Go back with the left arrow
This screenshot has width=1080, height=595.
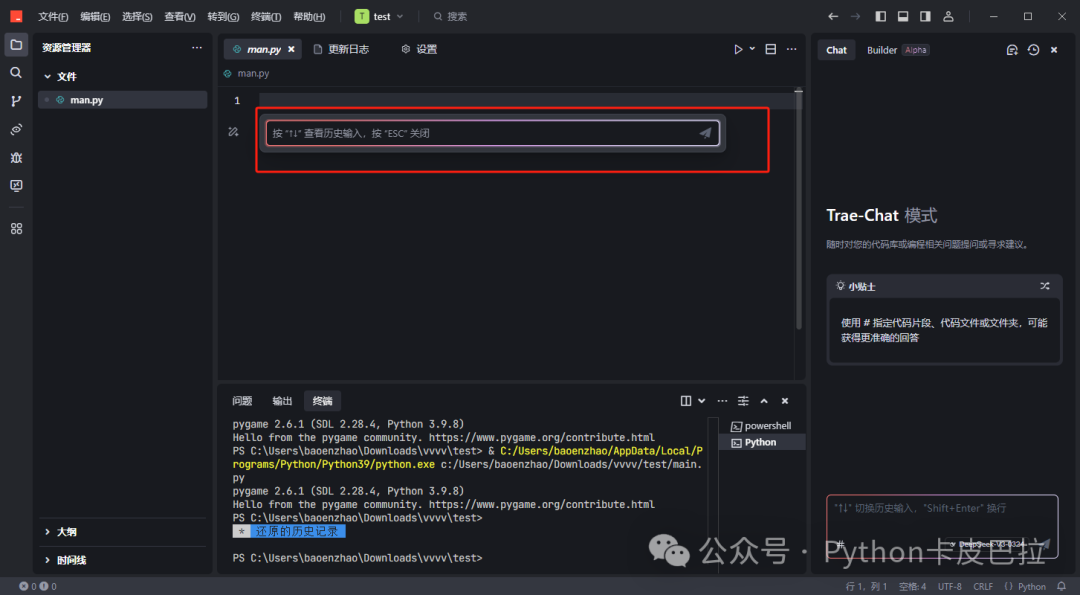point(833,17)
